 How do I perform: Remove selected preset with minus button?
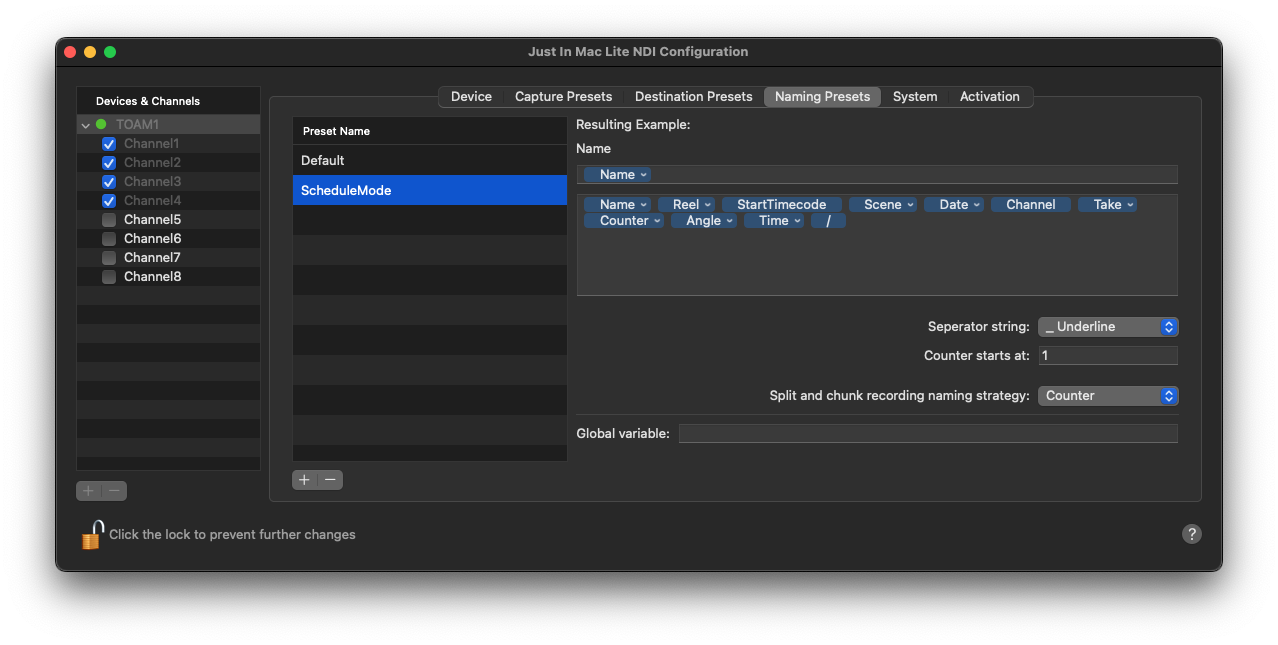pyautogui.click(x=330, y=480)
